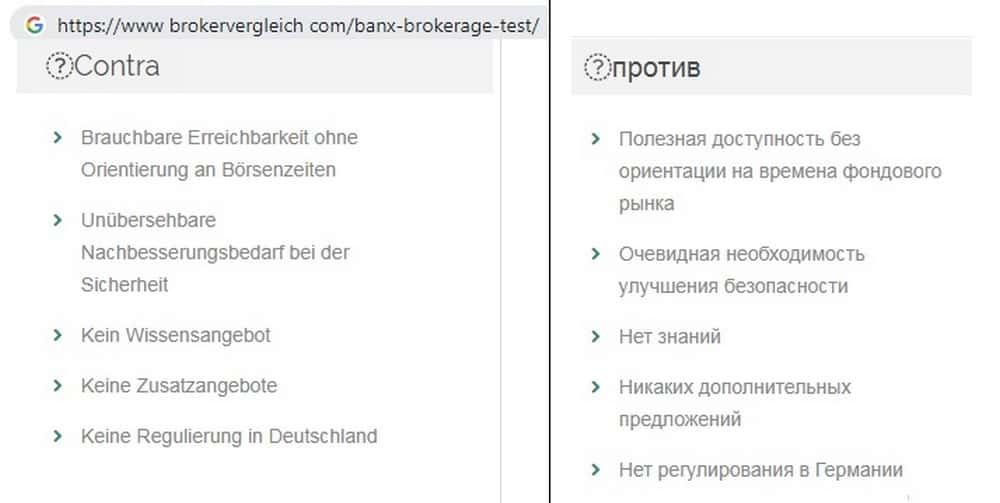Click the question mark icon beside против
The width and height of the screenshot is (1000, 503).
tap(597, 68)
